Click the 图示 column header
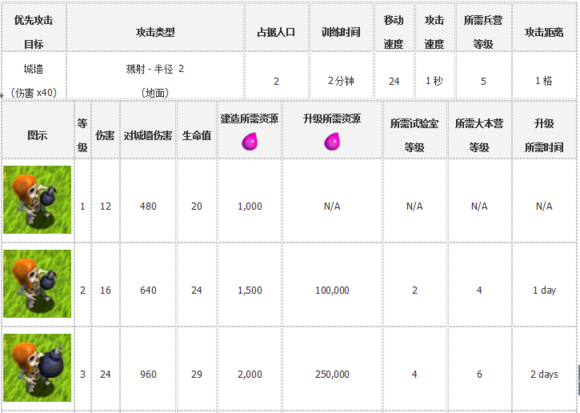 click(37, 135)
